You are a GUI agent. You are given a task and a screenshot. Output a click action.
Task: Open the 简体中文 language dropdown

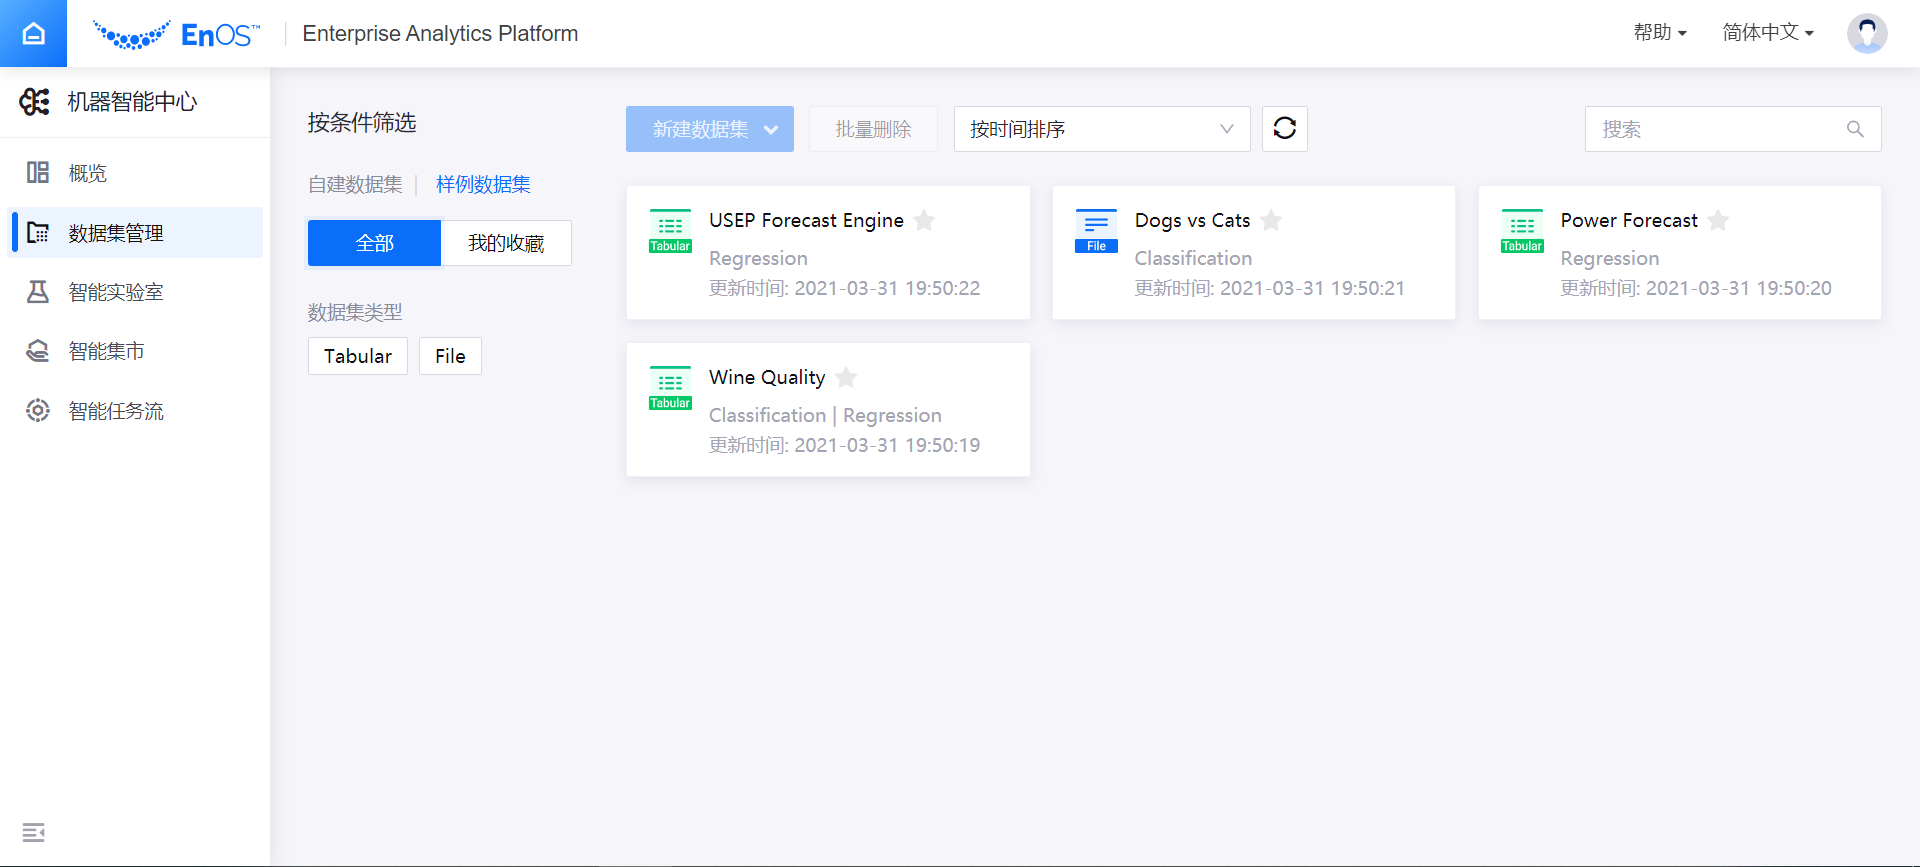click(1768, 33)
